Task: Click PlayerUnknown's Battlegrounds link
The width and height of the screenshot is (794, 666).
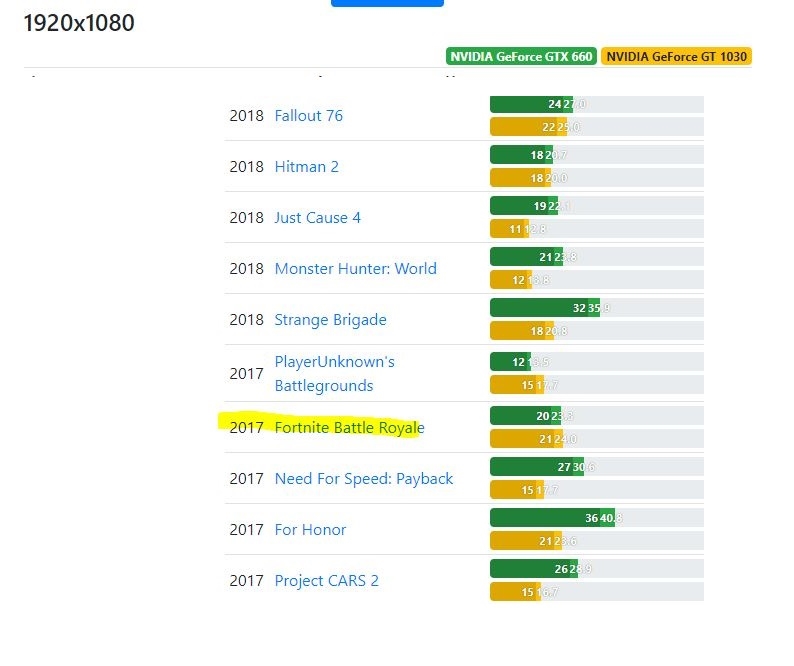Action: pos(334,374)
